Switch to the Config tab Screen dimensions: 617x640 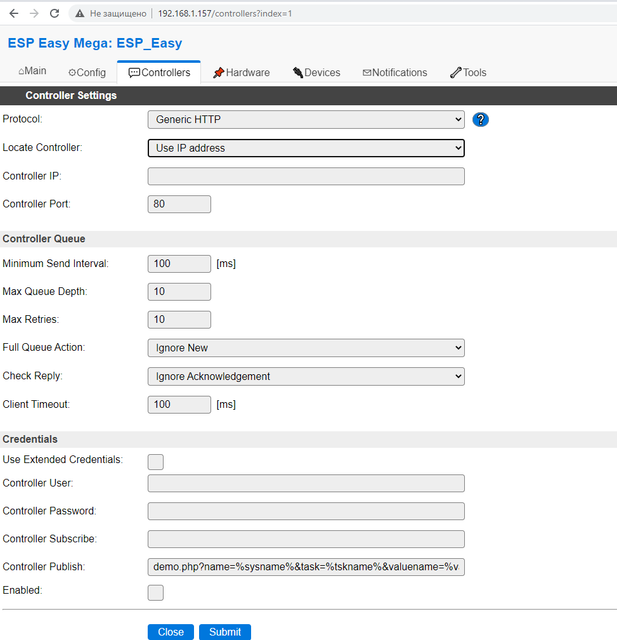87,73
